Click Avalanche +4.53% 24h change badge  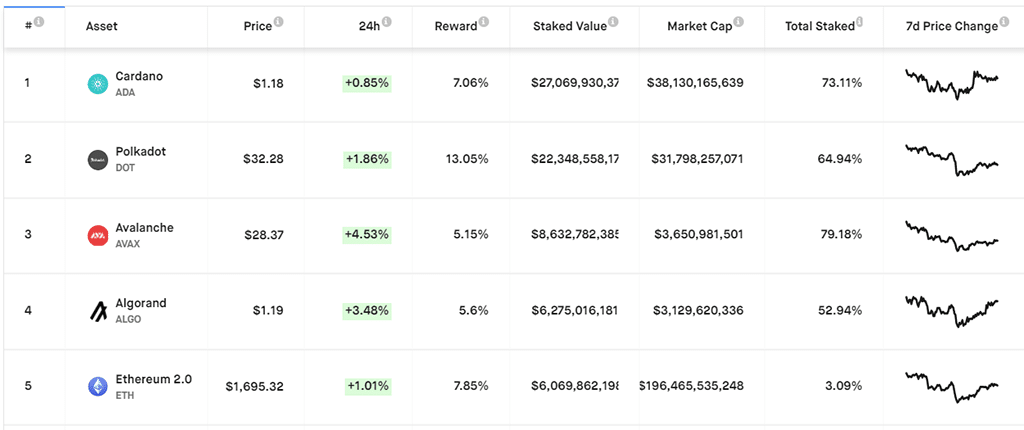point(367,235)
